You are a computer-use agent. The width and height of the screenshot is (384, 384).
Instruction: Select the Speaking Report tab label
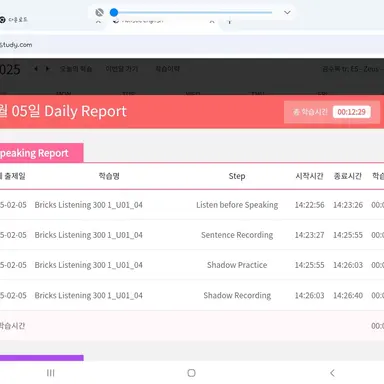(34, 153)
